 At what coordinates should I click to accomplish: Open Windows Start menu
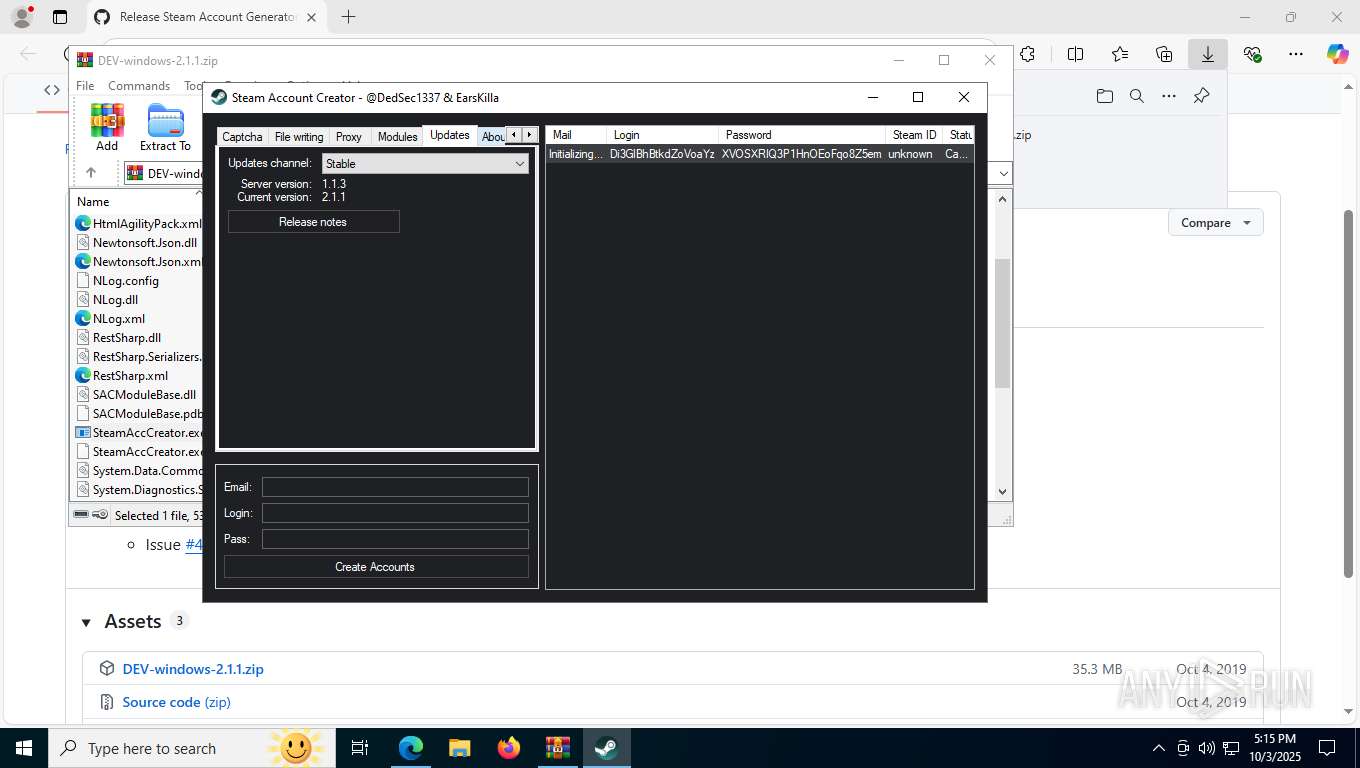pyautogui.click(x=23, y=748)
